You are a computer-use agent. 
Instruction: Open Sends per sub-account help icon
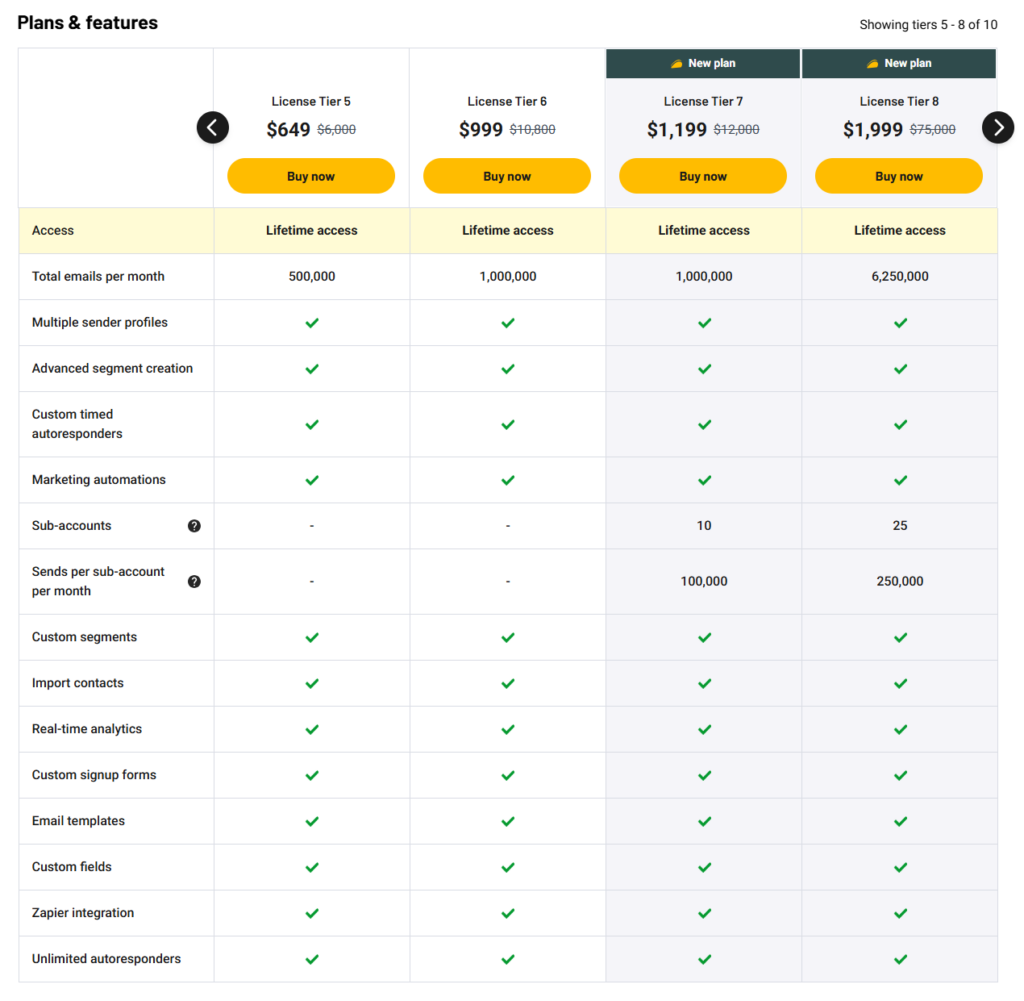point(194,581)
